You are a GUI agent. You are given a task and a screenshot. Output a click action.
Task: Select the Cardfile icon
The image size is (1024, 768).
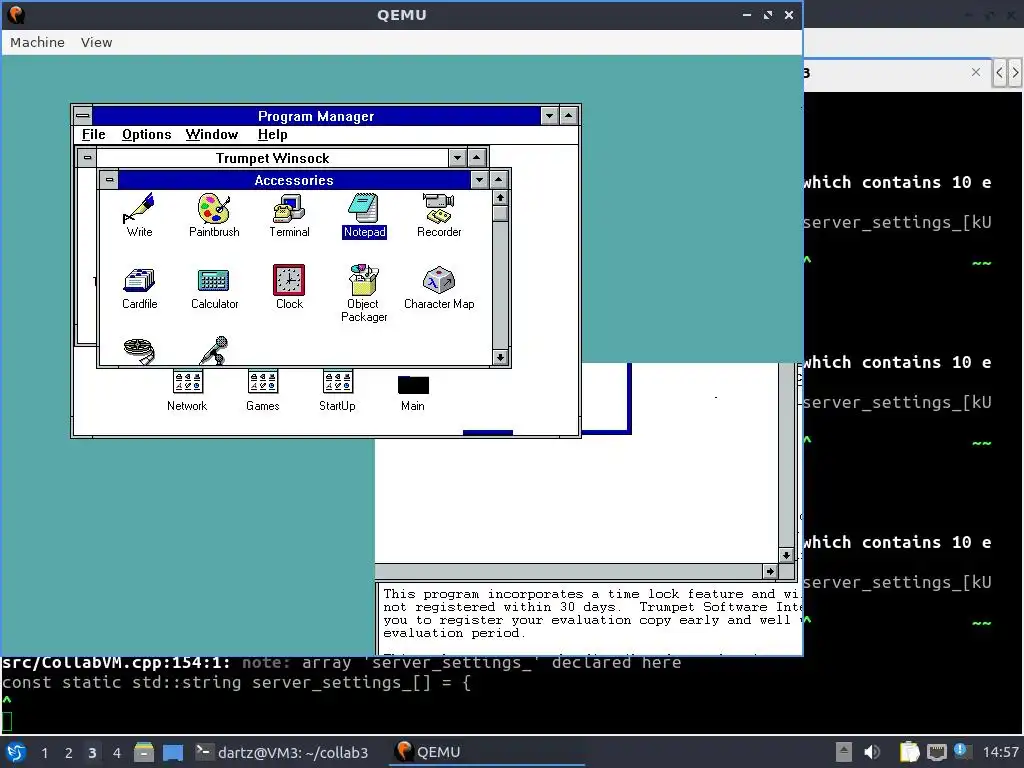pos(139,287)
